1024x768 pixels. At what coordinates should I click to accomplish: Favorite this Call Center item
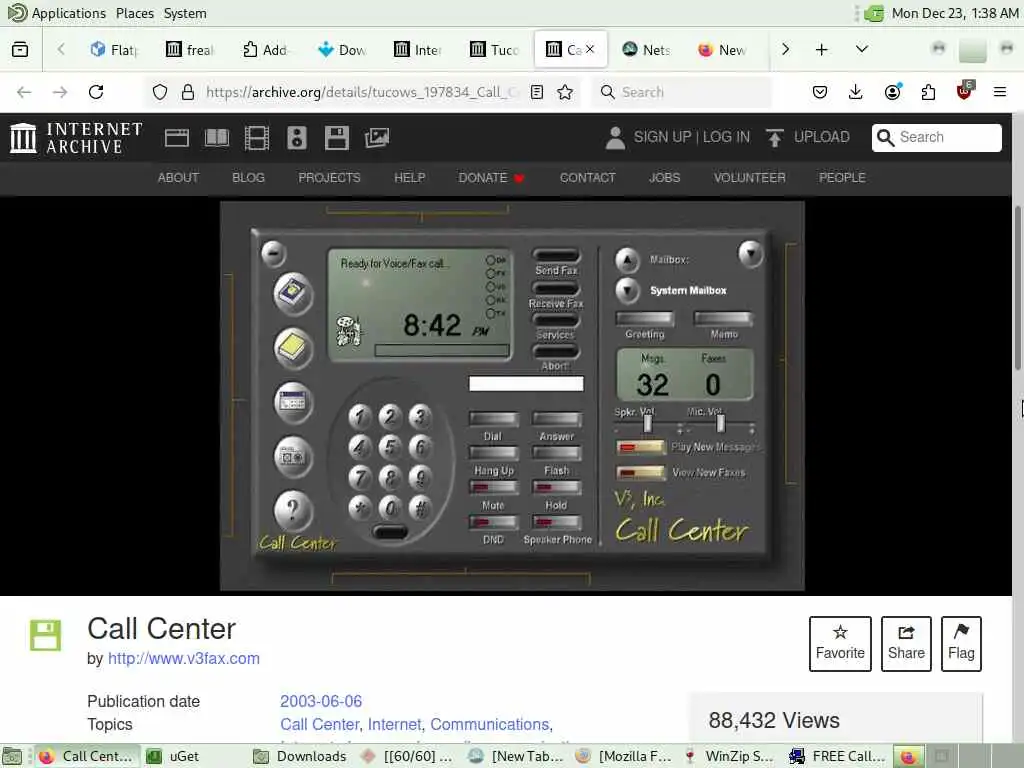(840, 643)
